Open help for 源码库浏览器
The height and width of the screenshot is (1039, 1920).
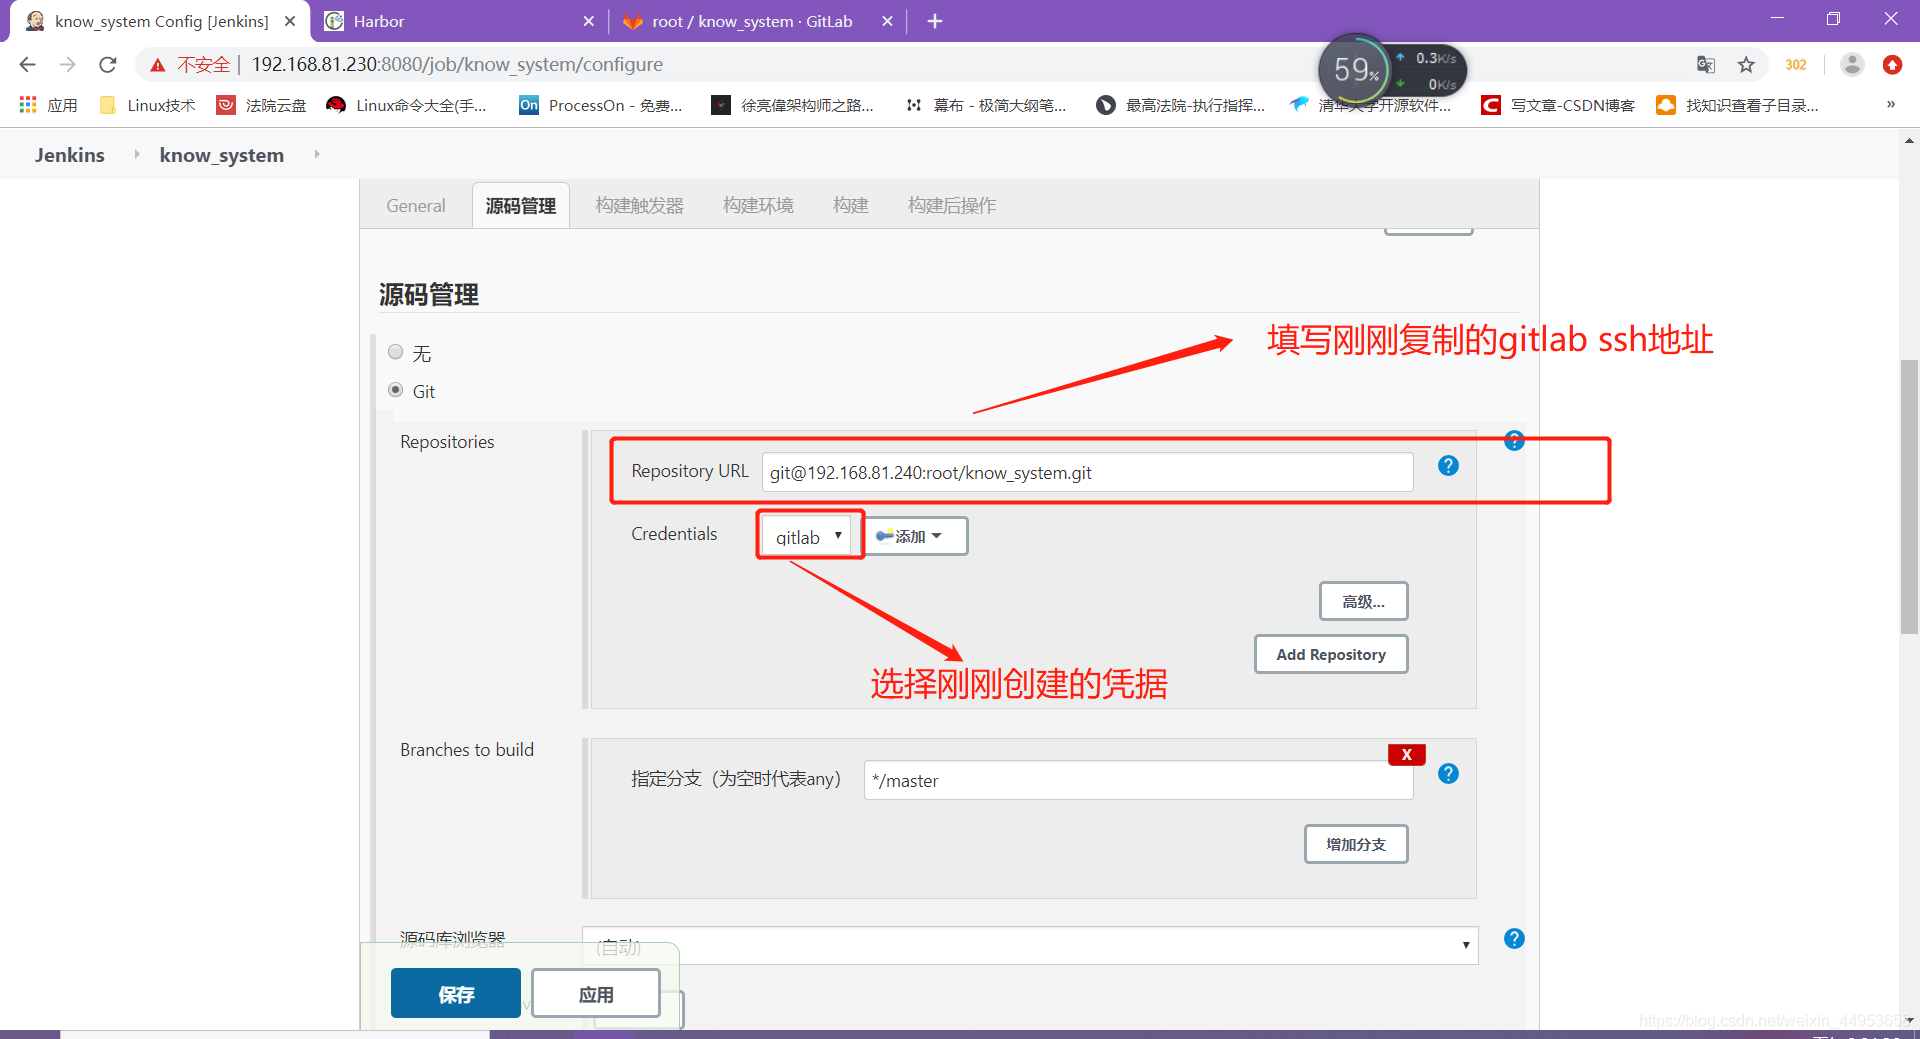click(x=1514, y=939)
